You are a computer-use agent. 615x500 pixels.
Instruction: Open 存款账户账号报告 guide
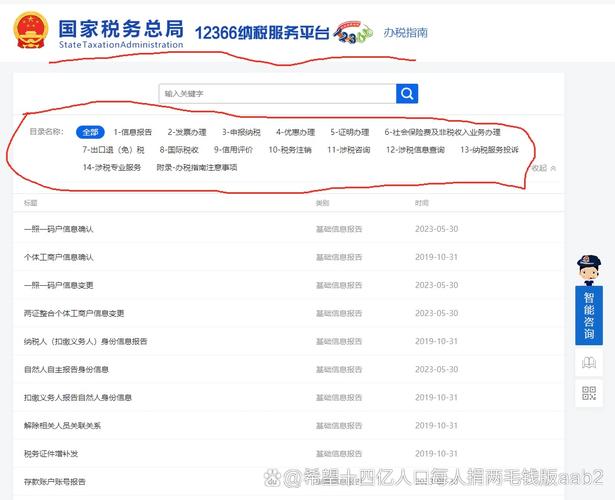coord(55,482)
